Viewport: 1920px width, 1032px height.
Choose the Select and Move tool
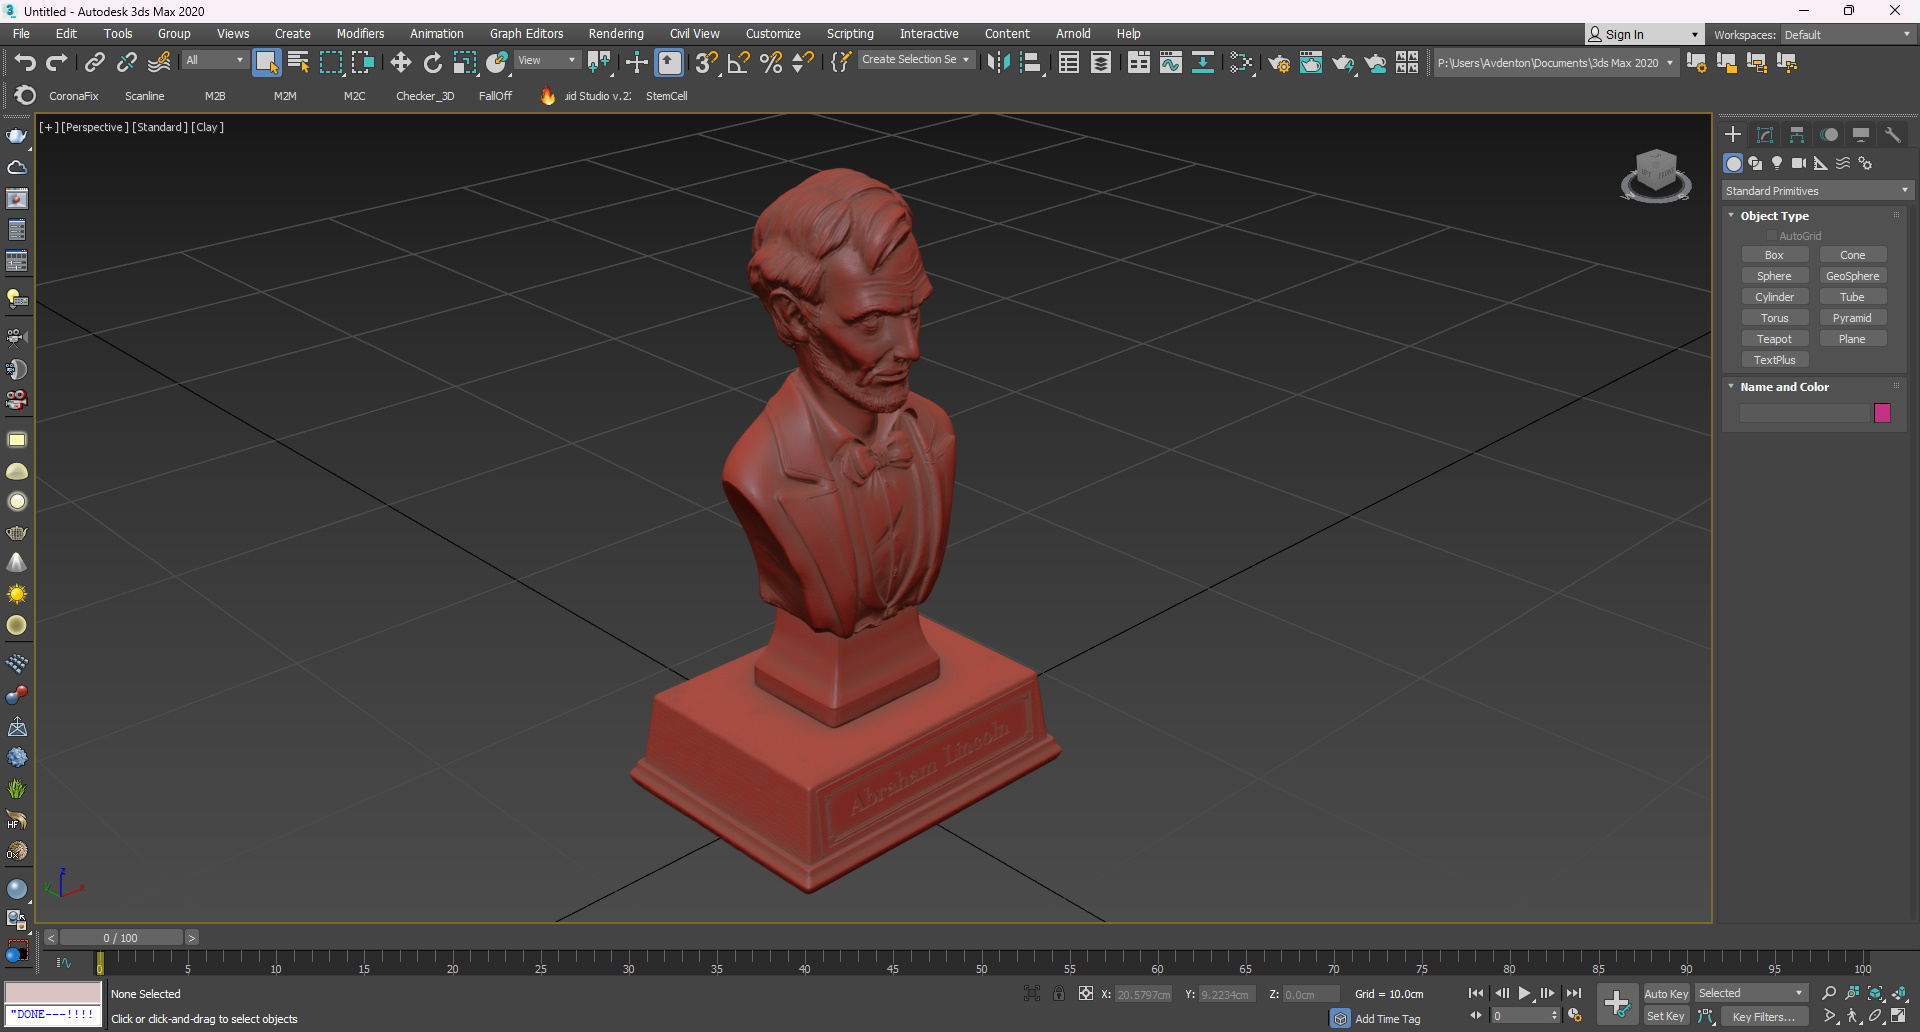click(401, 63)
